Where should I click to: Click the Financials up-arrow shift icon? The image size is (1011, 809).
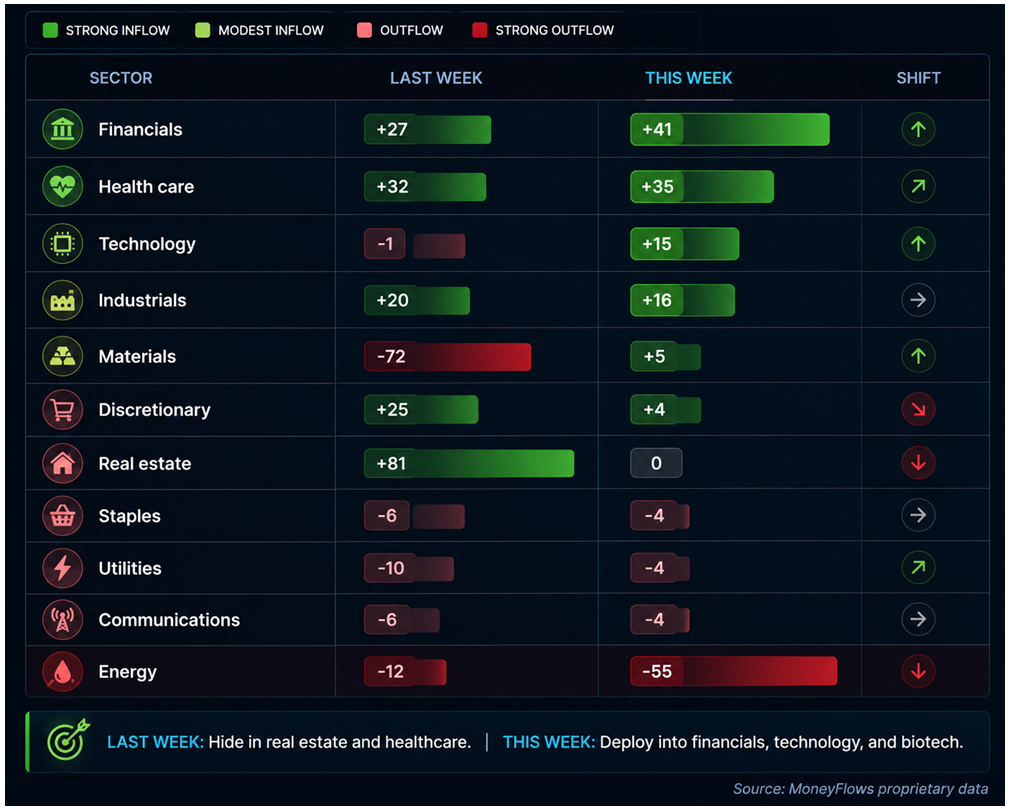(x=918, y=130)
